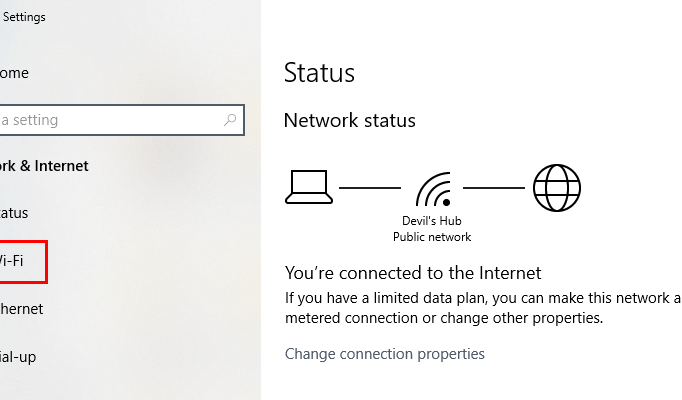Click the Network & Internet section heading
Image resolution: width=682 pixels, height=400 pixels.
click(x=44, y=166)
